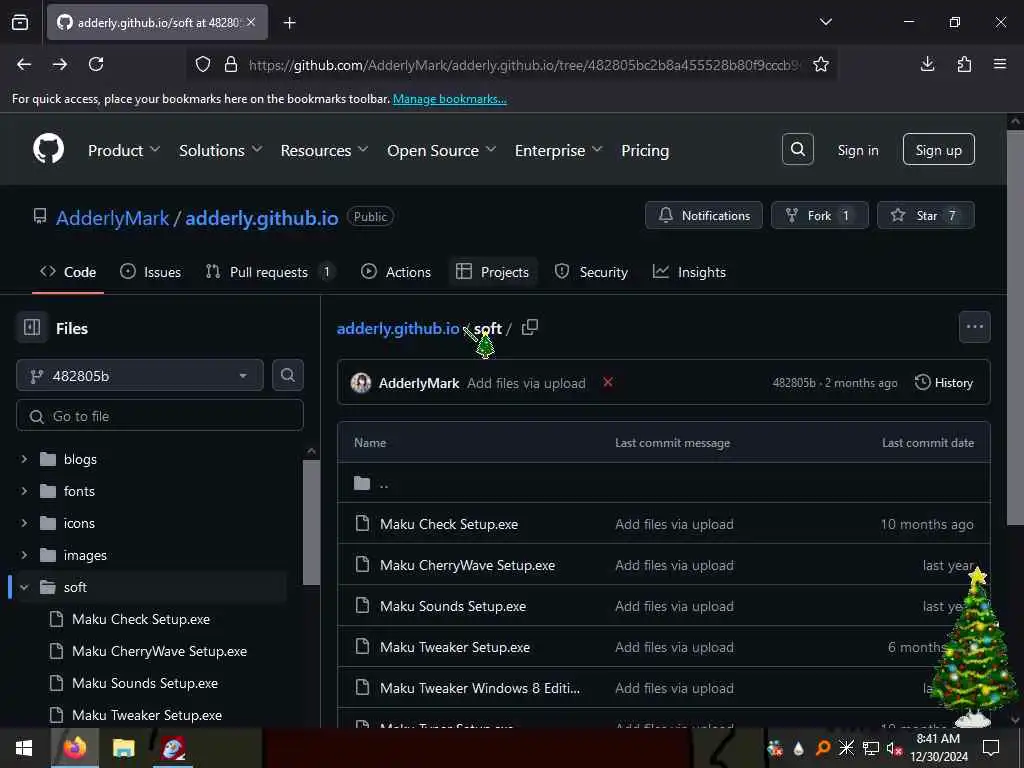Click the Notifications button
Screen dimensions: 1024x768
703,216
